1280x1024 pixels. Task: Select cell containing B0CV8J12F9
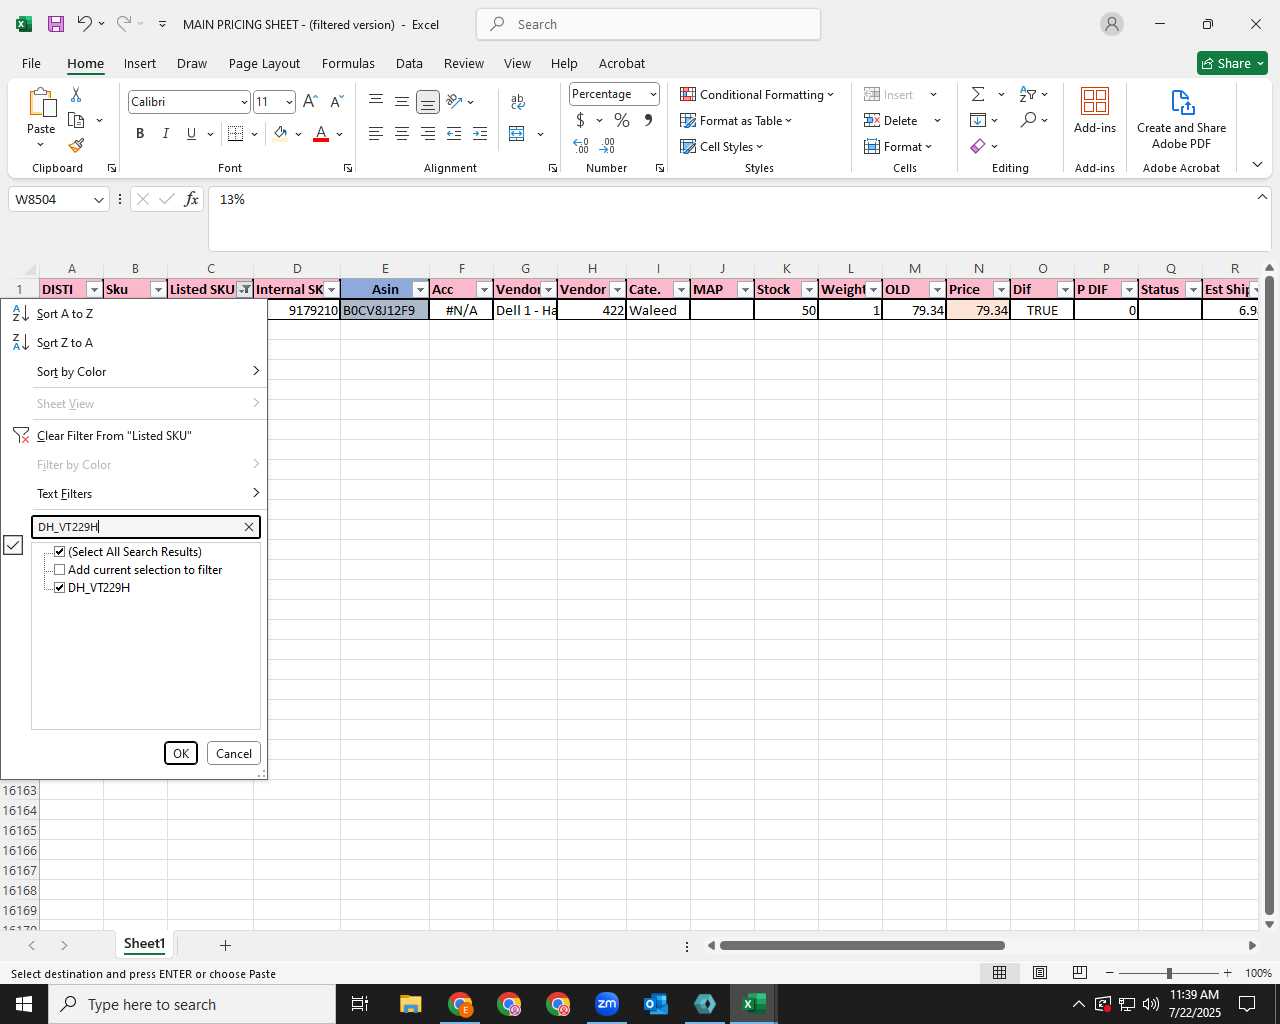pyautogui.click(x=385, y=311)
